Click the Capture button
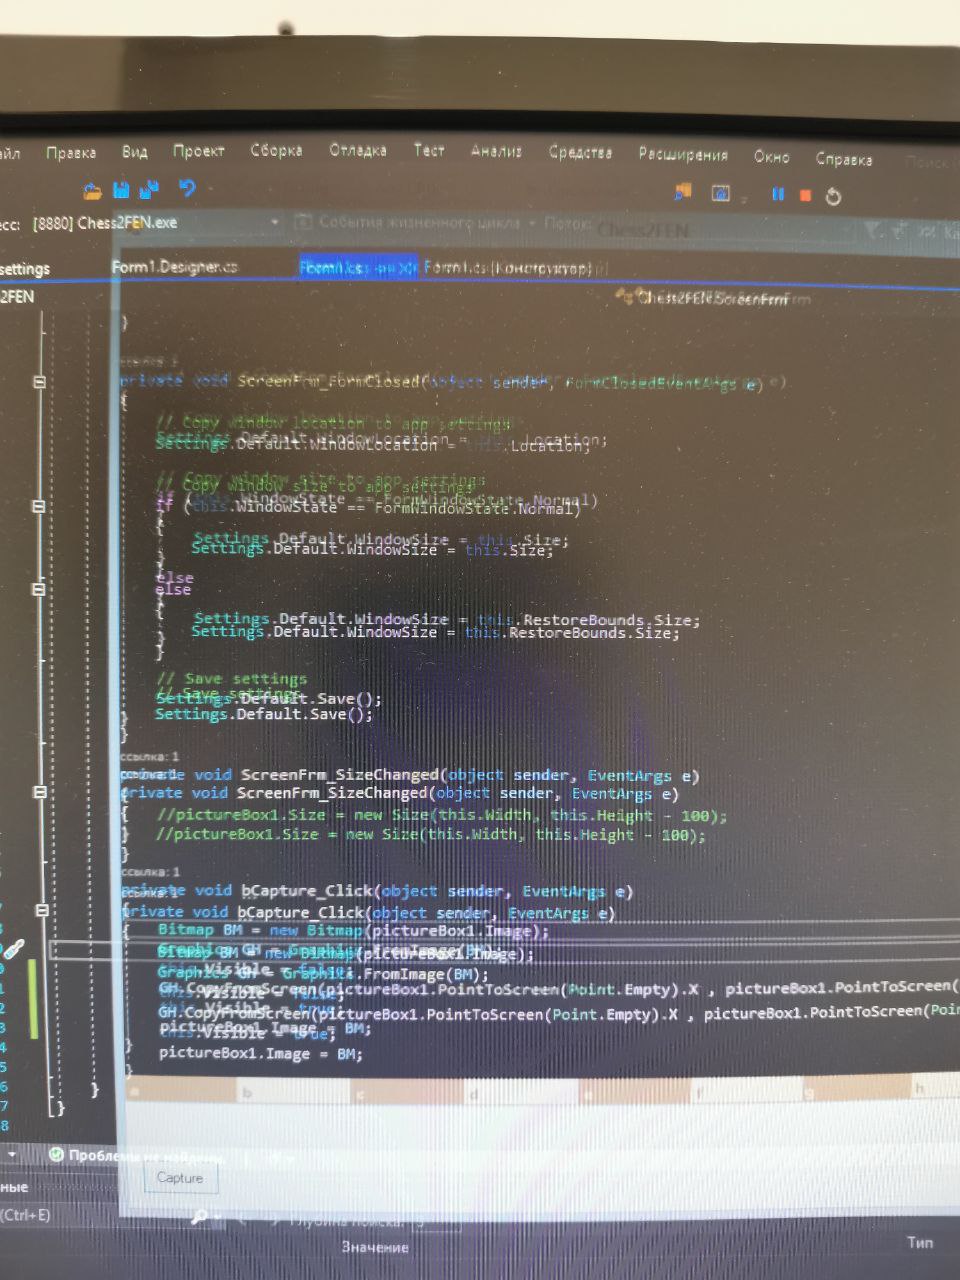The image size is (960, 1280). pyautogui.click(x=180, y=1178)
